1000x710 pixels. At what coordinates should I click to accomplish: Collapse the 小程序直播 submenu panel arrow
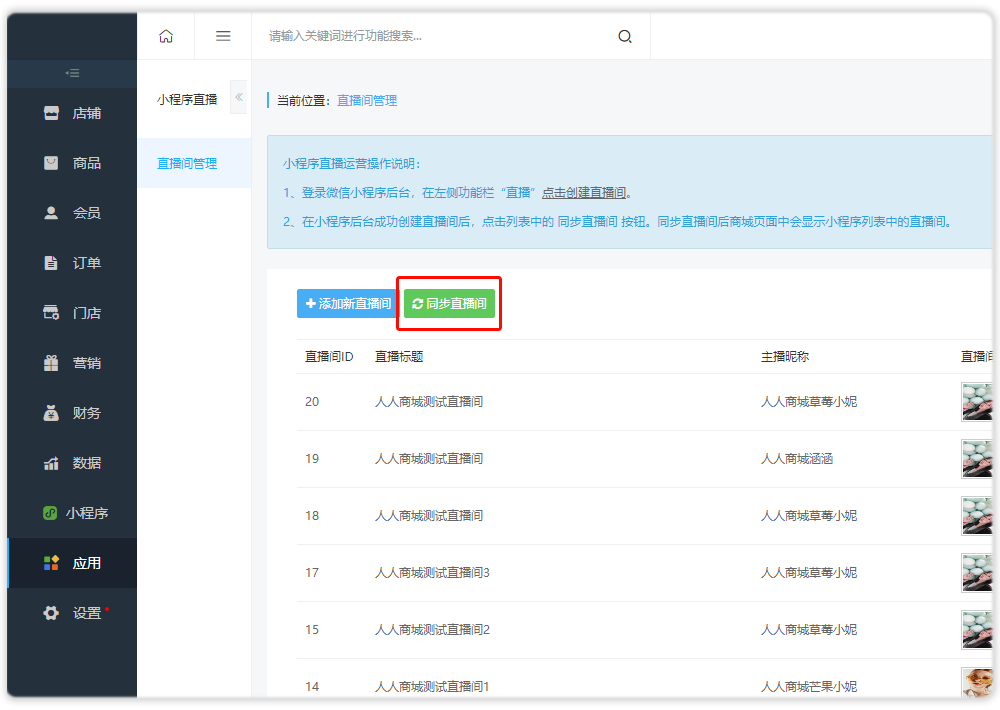239,97
